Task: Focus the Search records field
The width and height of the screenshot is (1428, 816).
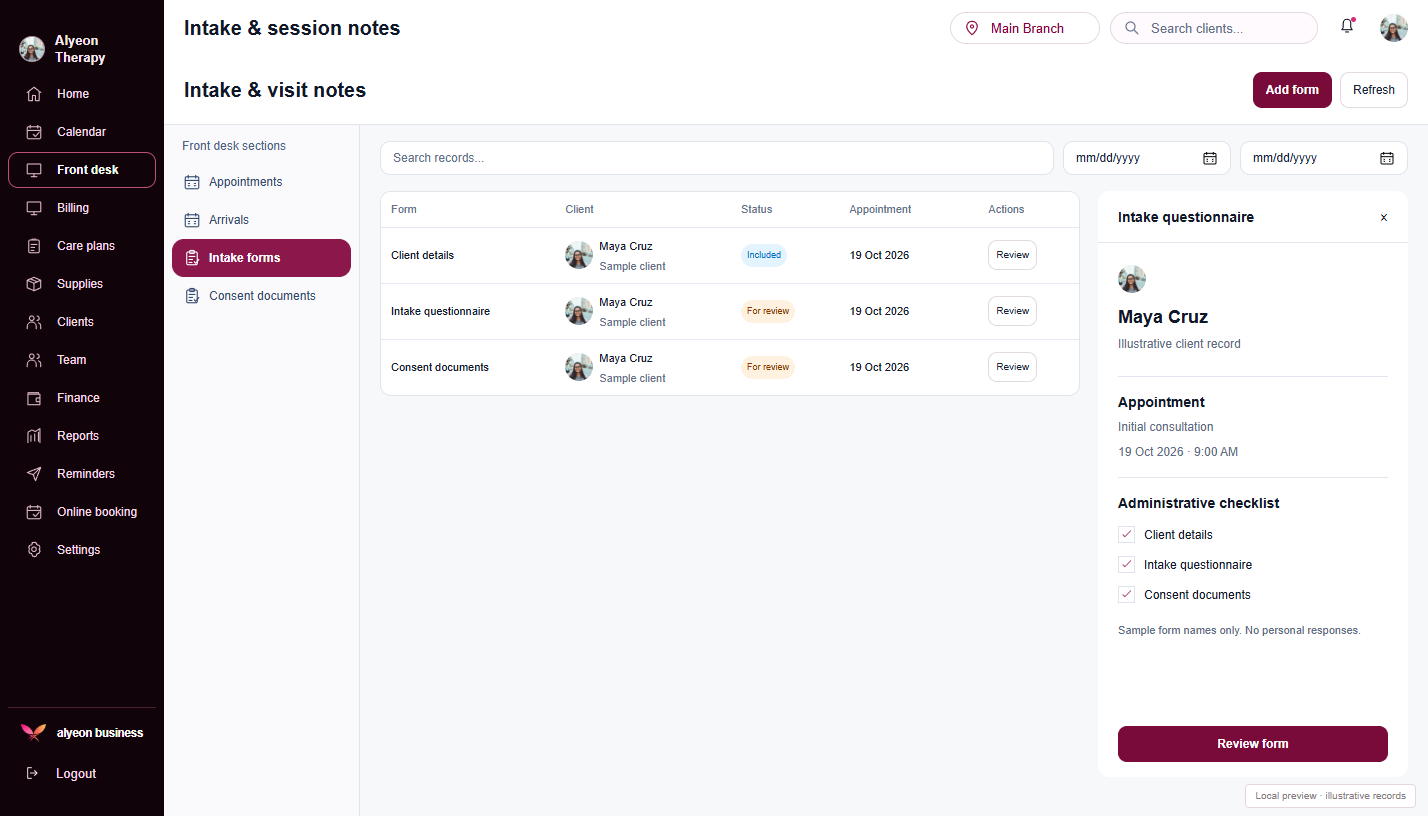Action: tap(717, 158)
